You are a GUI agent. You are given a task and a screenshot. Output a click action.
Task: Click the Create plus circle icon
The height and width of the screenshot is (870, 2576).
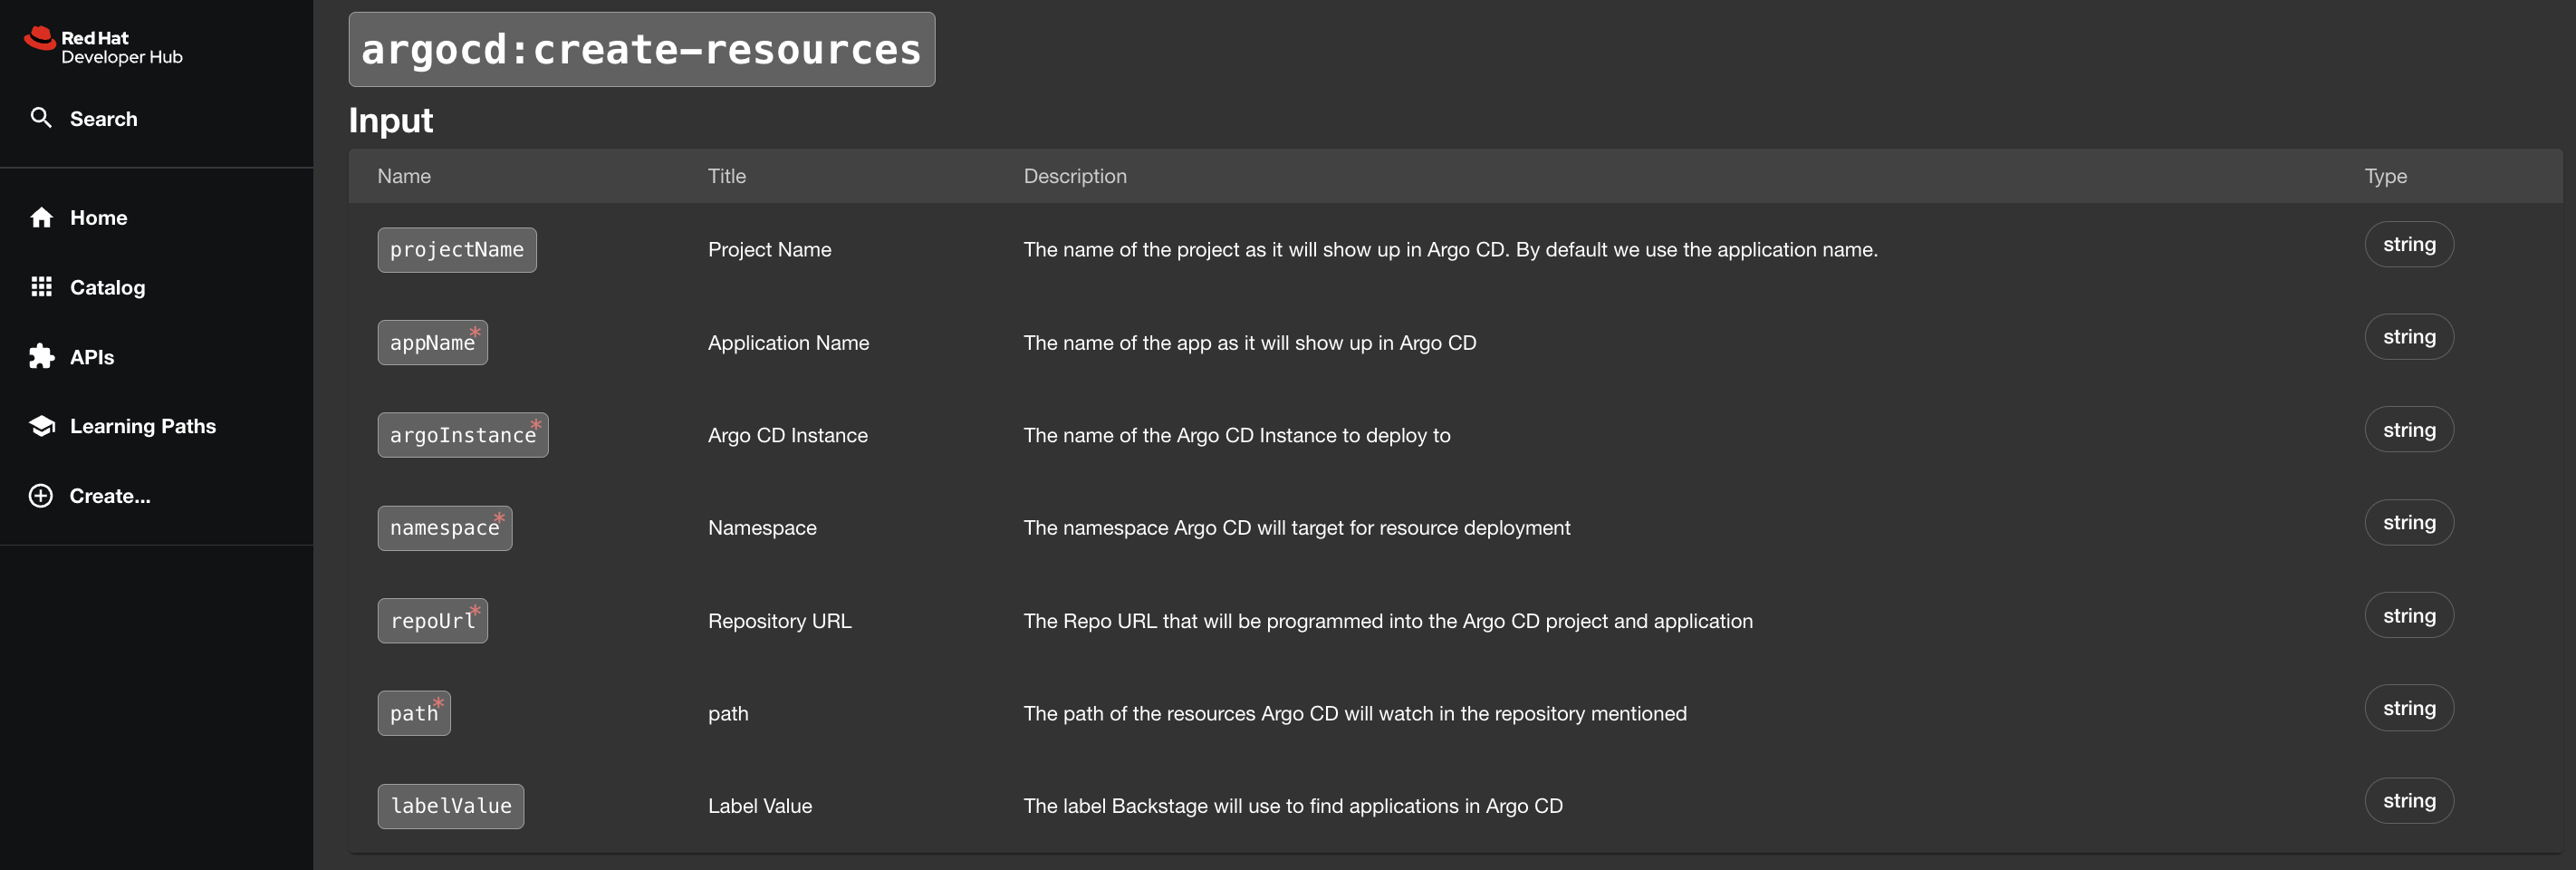41,496
